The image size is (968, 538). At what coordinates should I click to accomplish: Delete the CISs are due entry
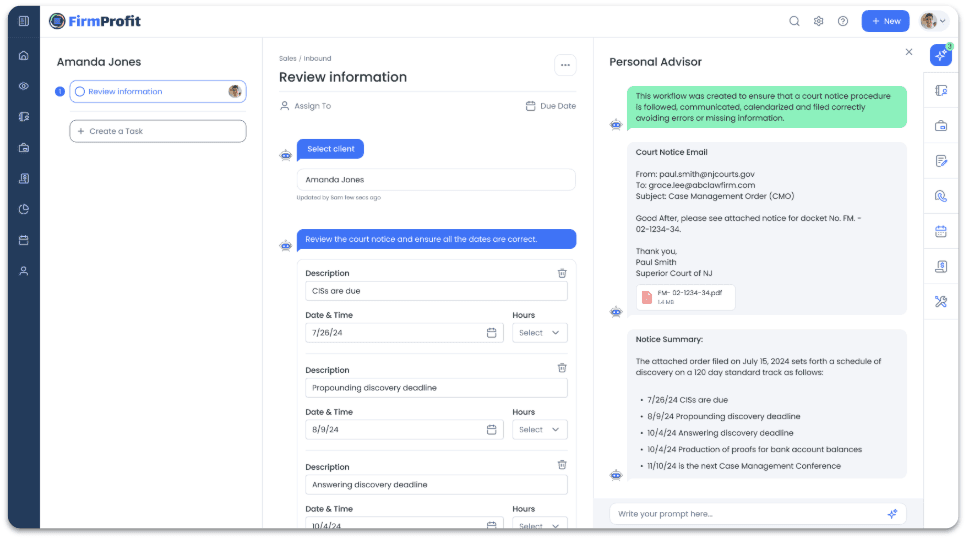562,273
